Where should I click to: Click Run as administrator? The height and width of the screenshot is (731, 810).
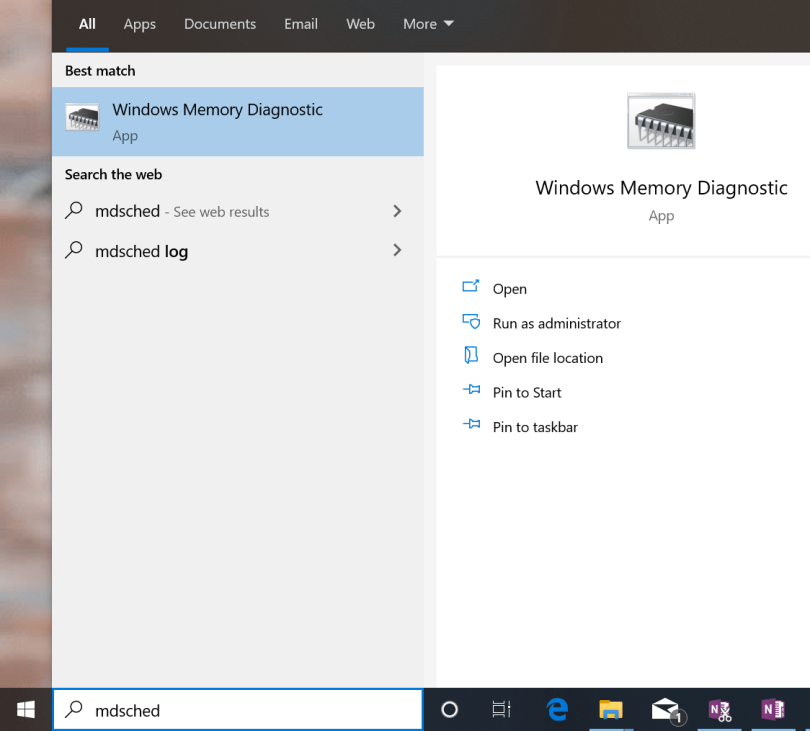point(556,323)
